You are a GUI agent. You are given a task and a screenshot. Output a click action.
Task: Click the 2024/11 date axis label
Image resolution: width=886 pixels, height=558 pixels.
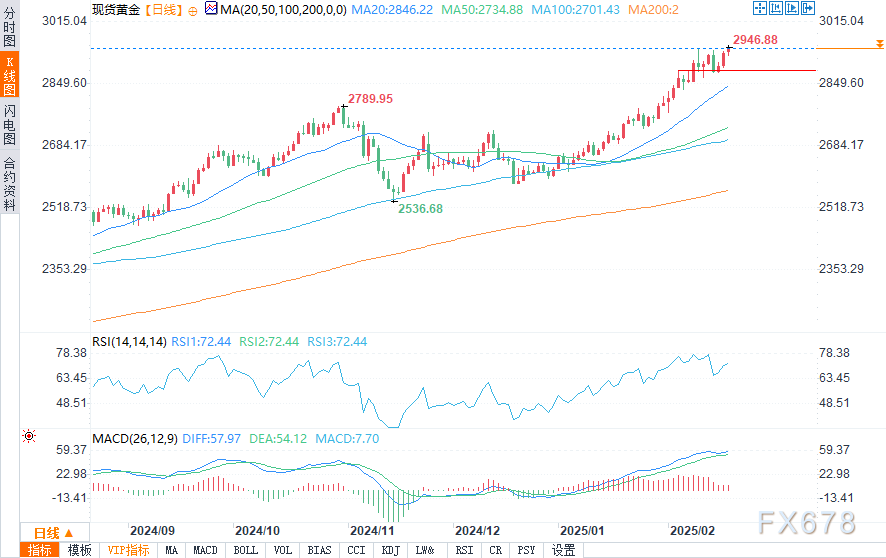[372, 531]
